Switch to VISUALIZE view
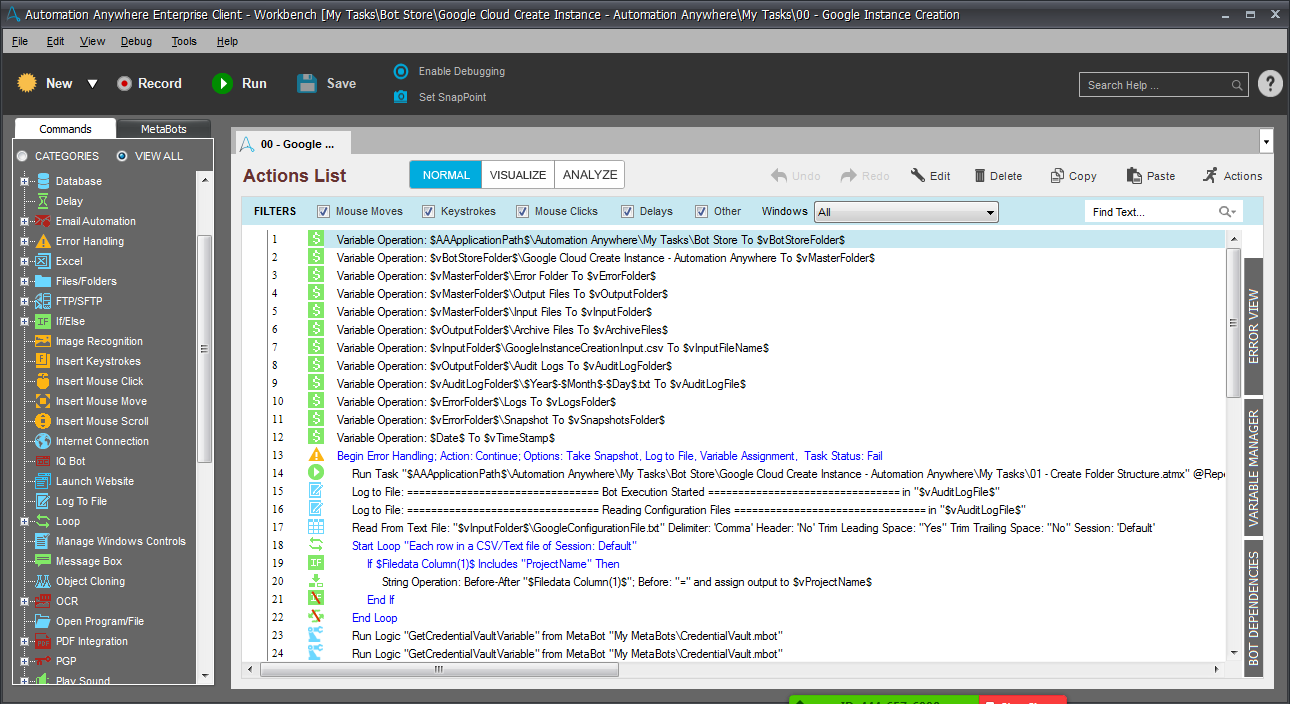Viewport: 1290px width, 704px height. [x=518, y=175]
